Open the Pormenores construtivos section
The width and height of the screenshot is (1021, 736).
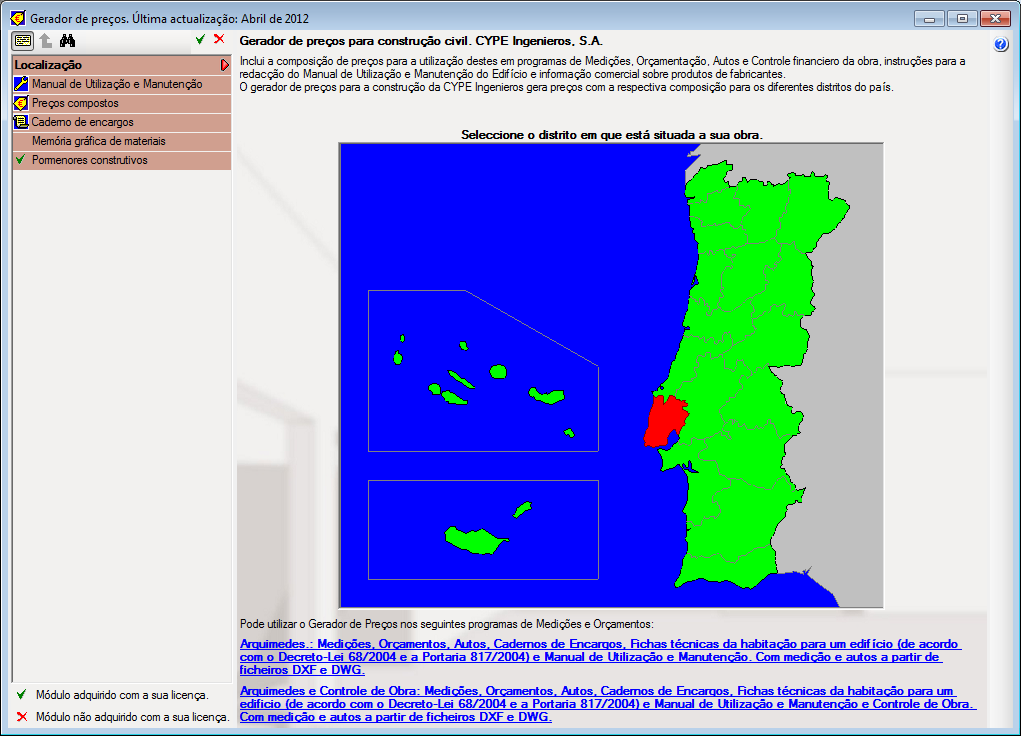click(122, 160)
